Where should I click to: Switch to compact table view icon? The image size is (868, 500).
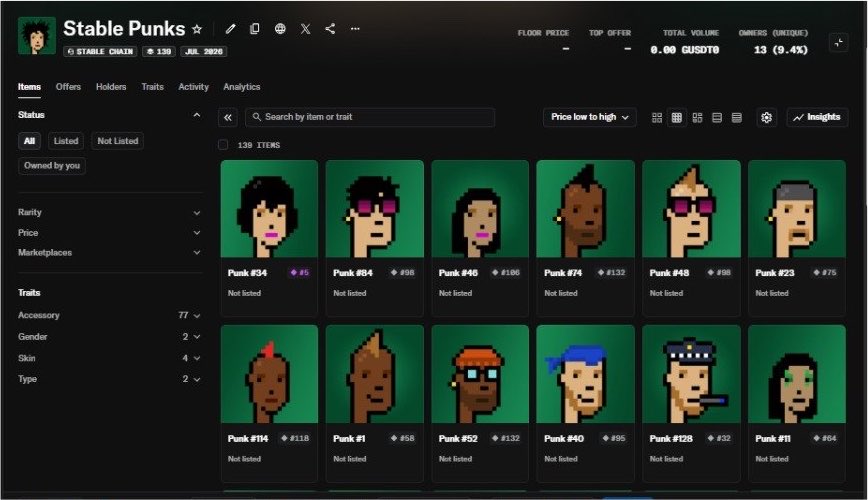737,117
